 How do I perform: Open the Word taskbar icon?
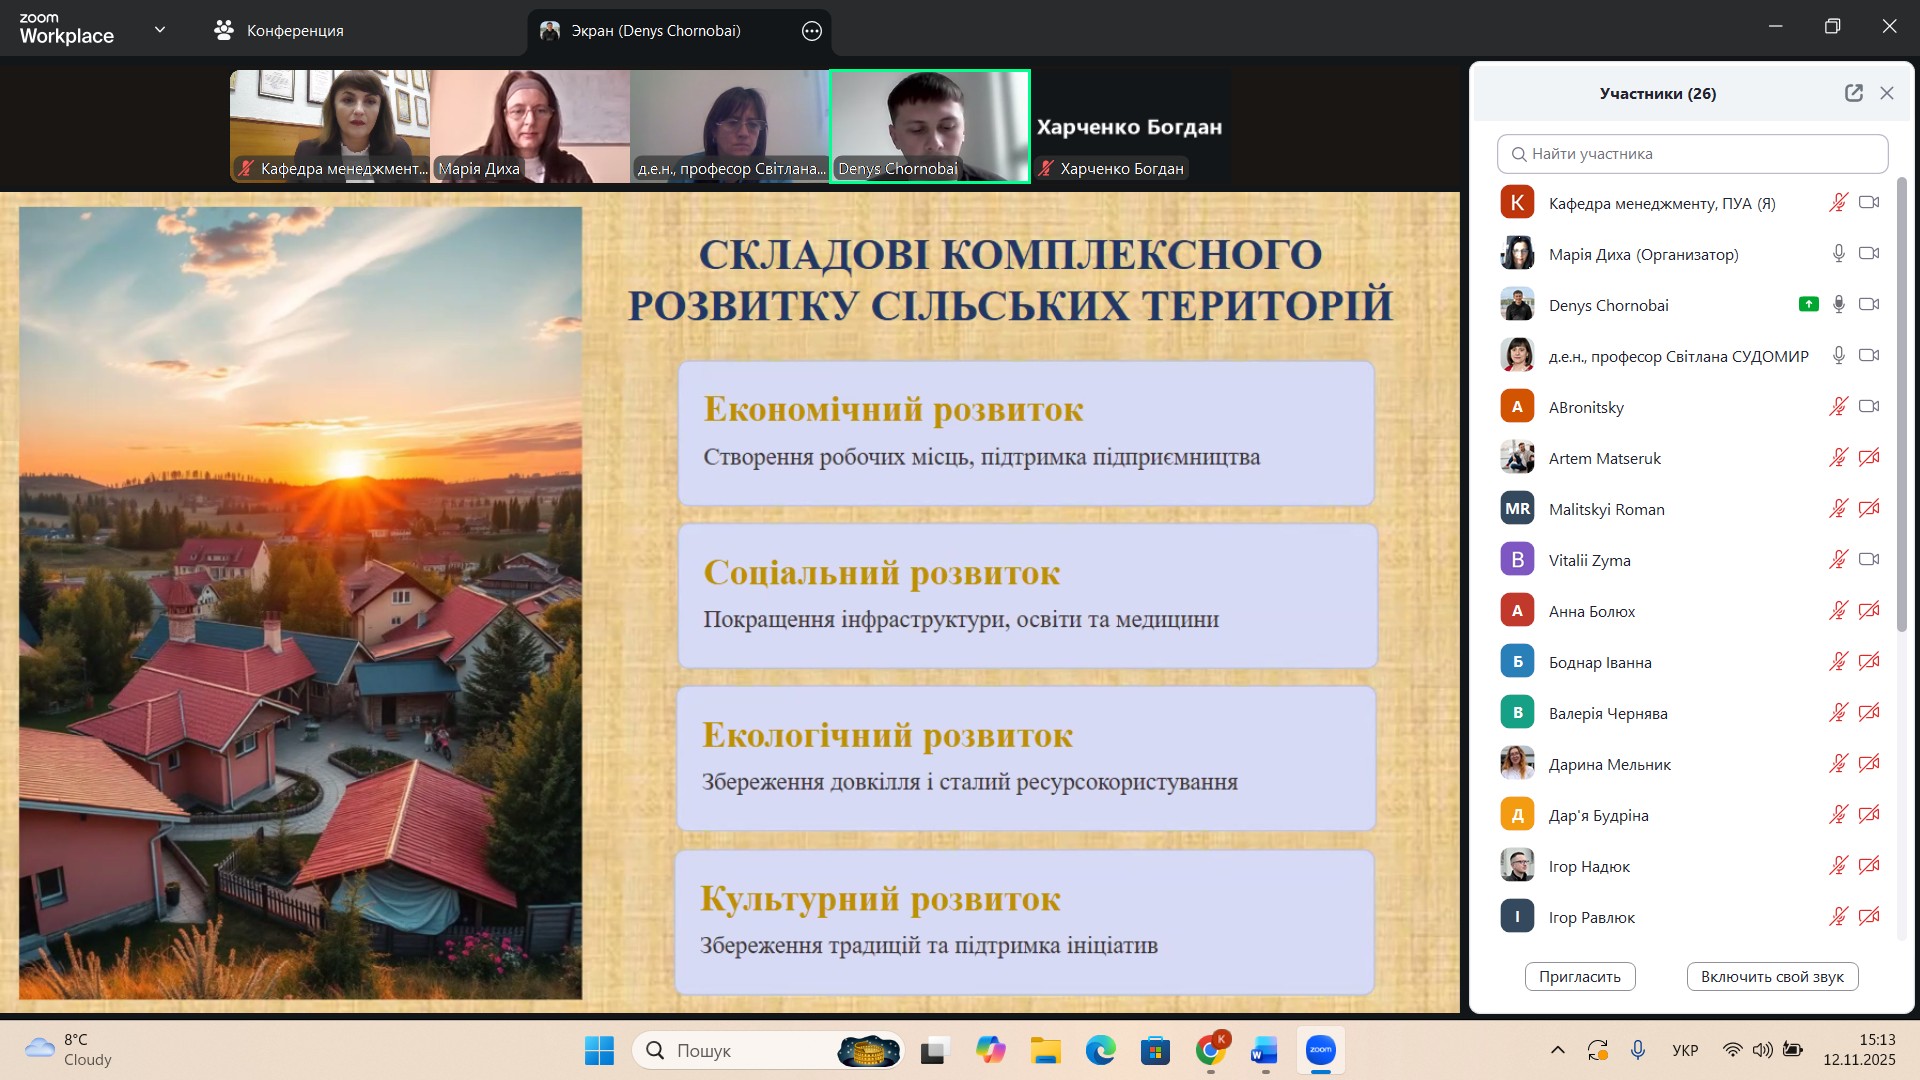pos(1264,1050)
